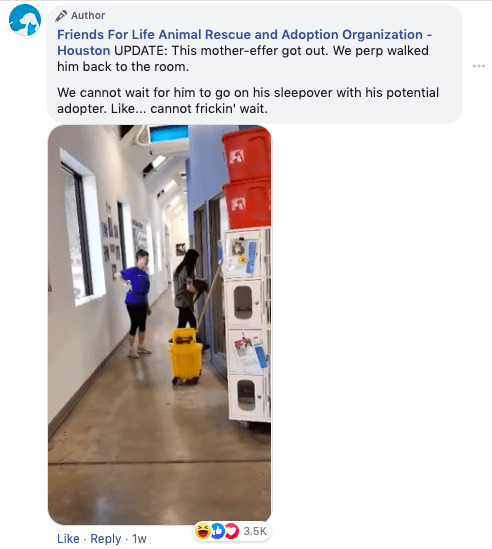Click the red heart reaction icon
This screenshot has width=492, height=549.
tap(231, 531)
